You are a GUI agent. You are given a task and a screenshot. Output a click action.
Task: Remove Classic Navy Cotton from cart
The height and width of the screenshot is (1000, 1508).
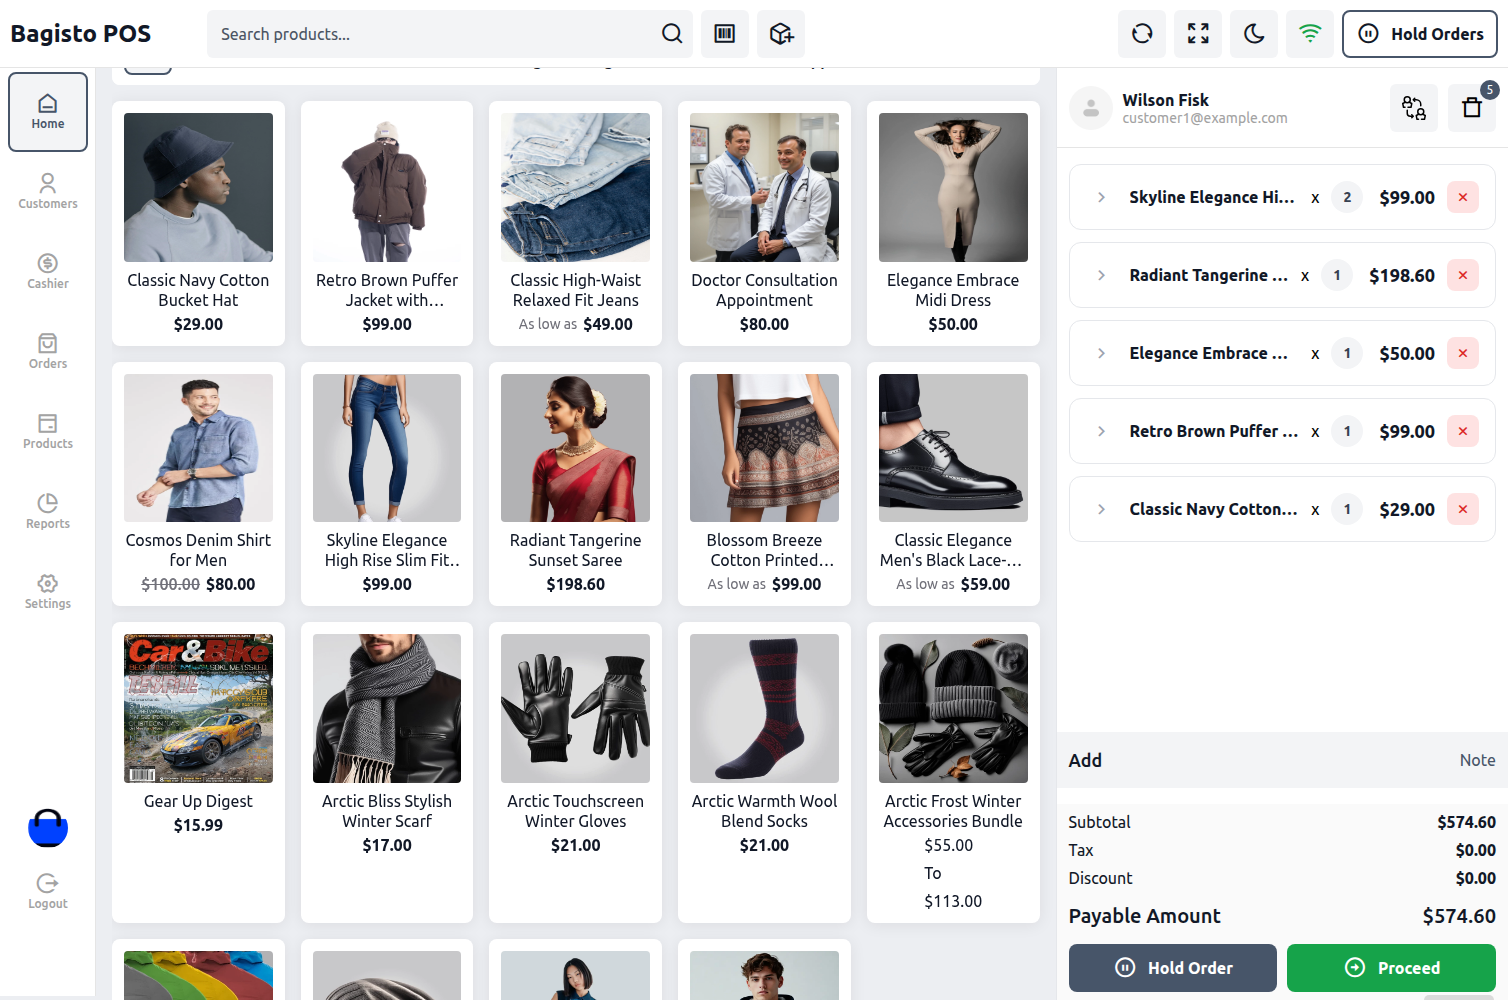[x=1463, y=509]
